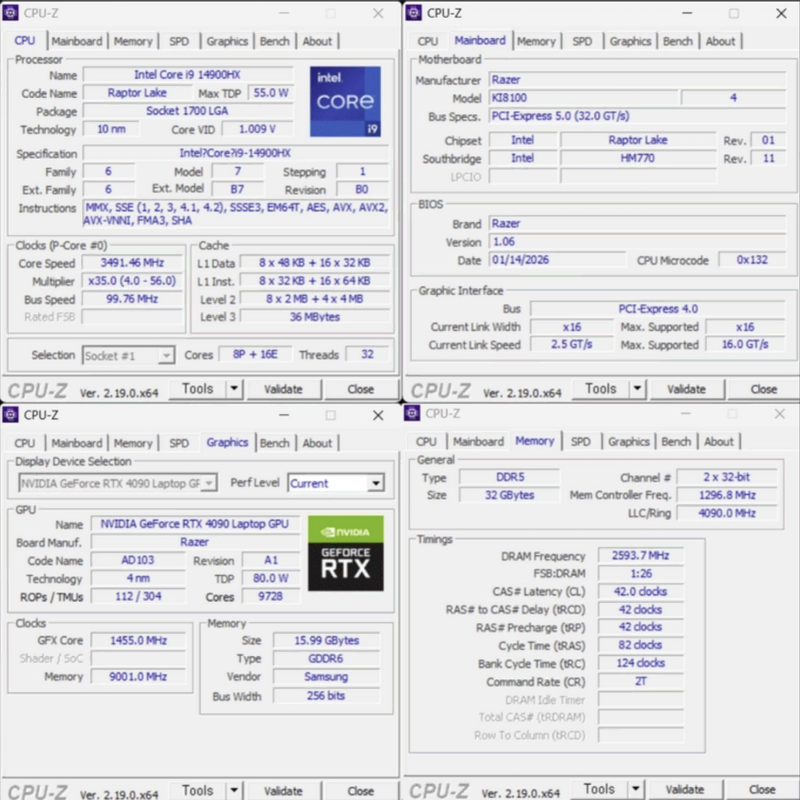The width and height of the screenshot is (800, 800).
Task: Click Tools button in CPU window
Action: tap(197, 389)
